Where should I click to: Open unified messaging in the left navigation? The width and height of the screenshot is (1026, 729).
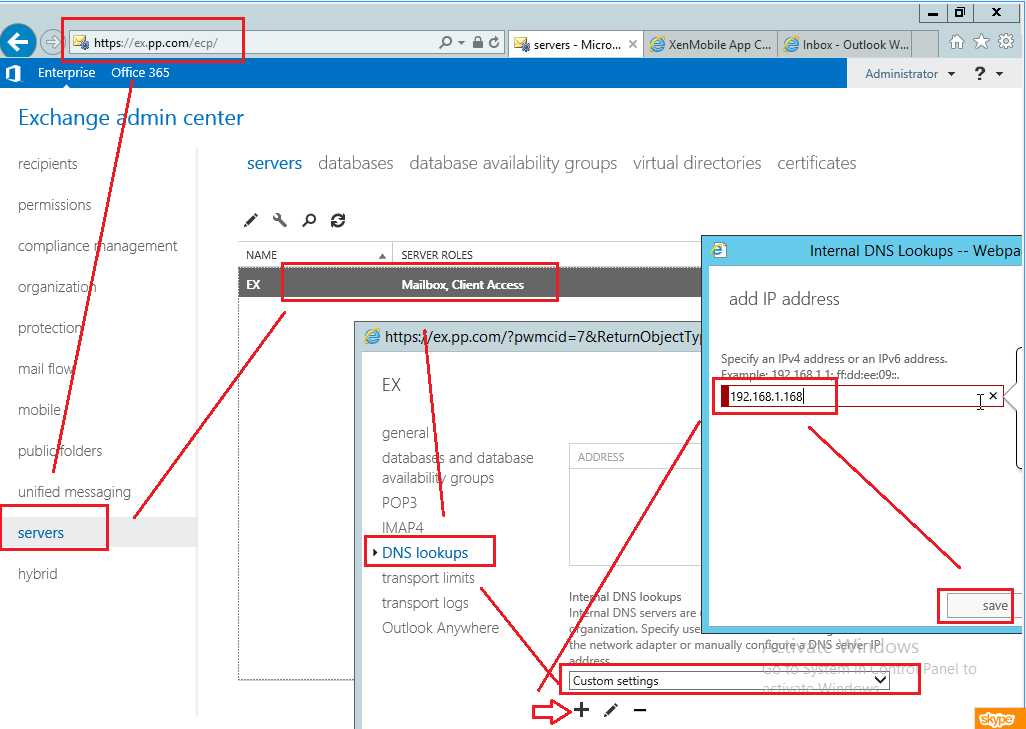click(74, 492)
